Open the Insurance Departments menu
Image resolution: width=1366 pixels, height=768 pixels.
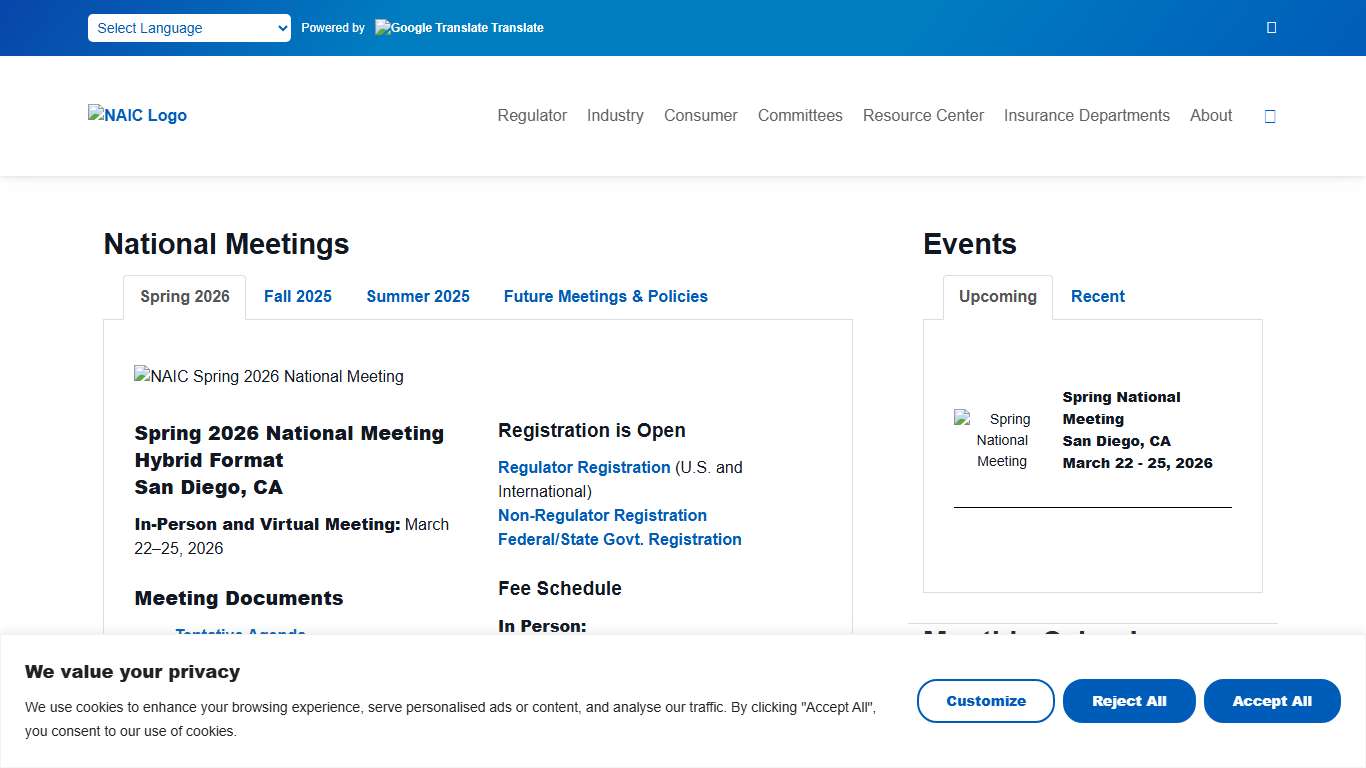click(1086, 115)
